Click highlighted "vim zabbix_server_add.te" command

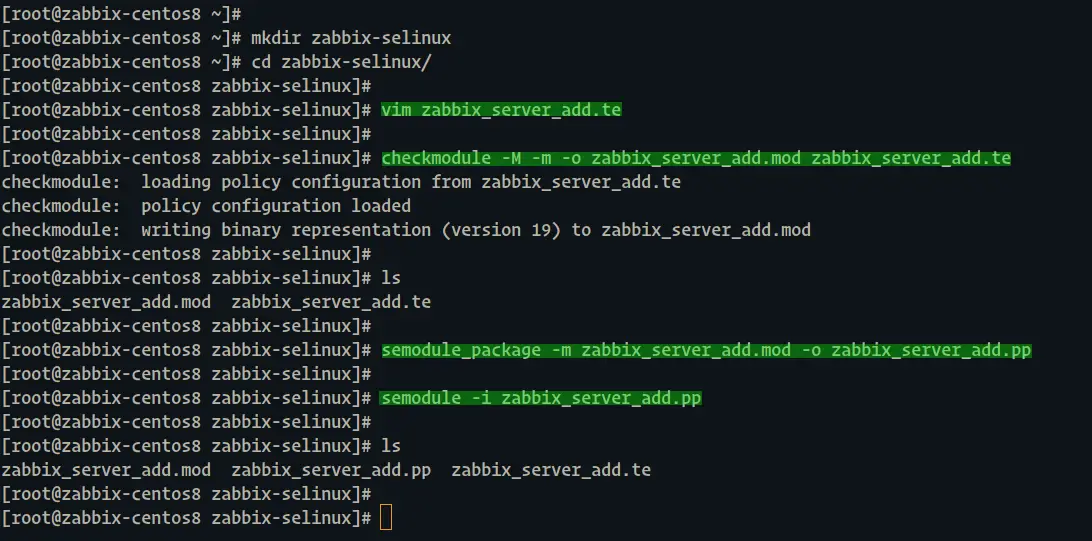pyautogui.click(x=501, y=110)
